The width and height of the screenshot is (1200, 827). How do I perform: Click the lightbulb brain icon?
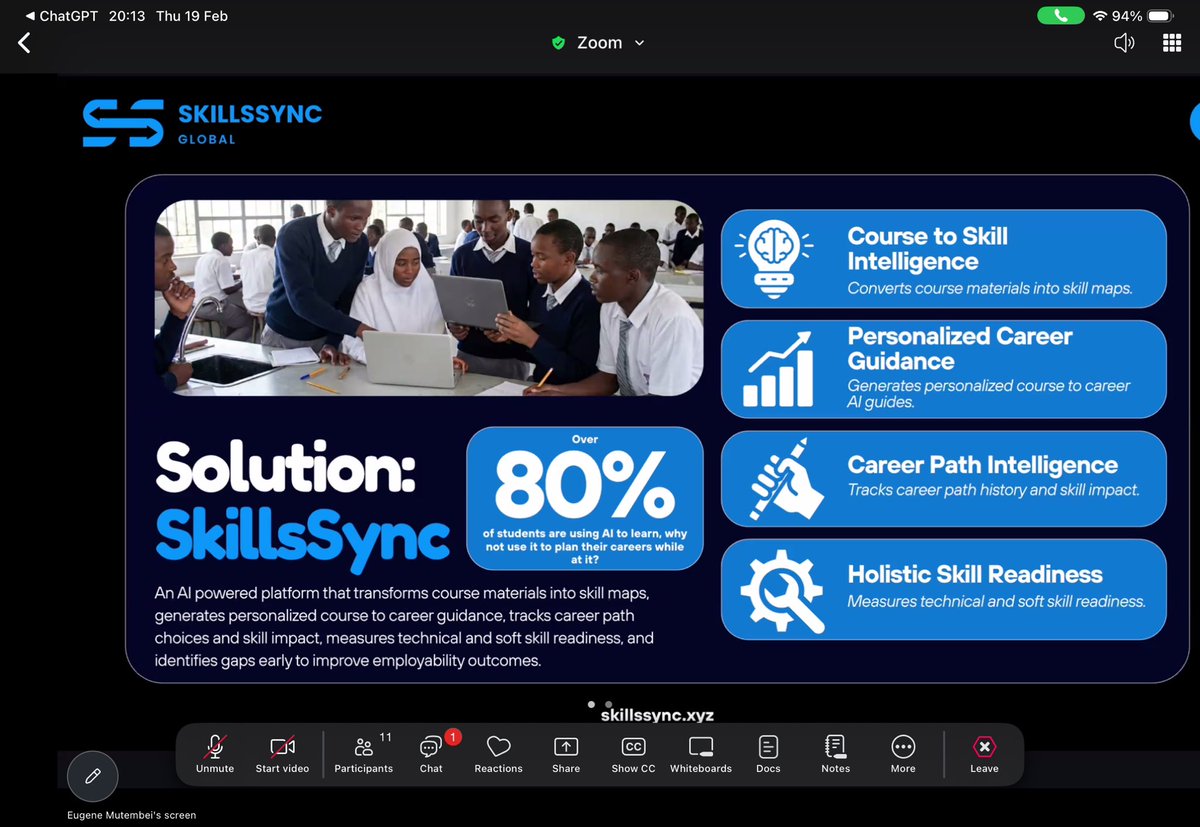click(x=774, y=260)
